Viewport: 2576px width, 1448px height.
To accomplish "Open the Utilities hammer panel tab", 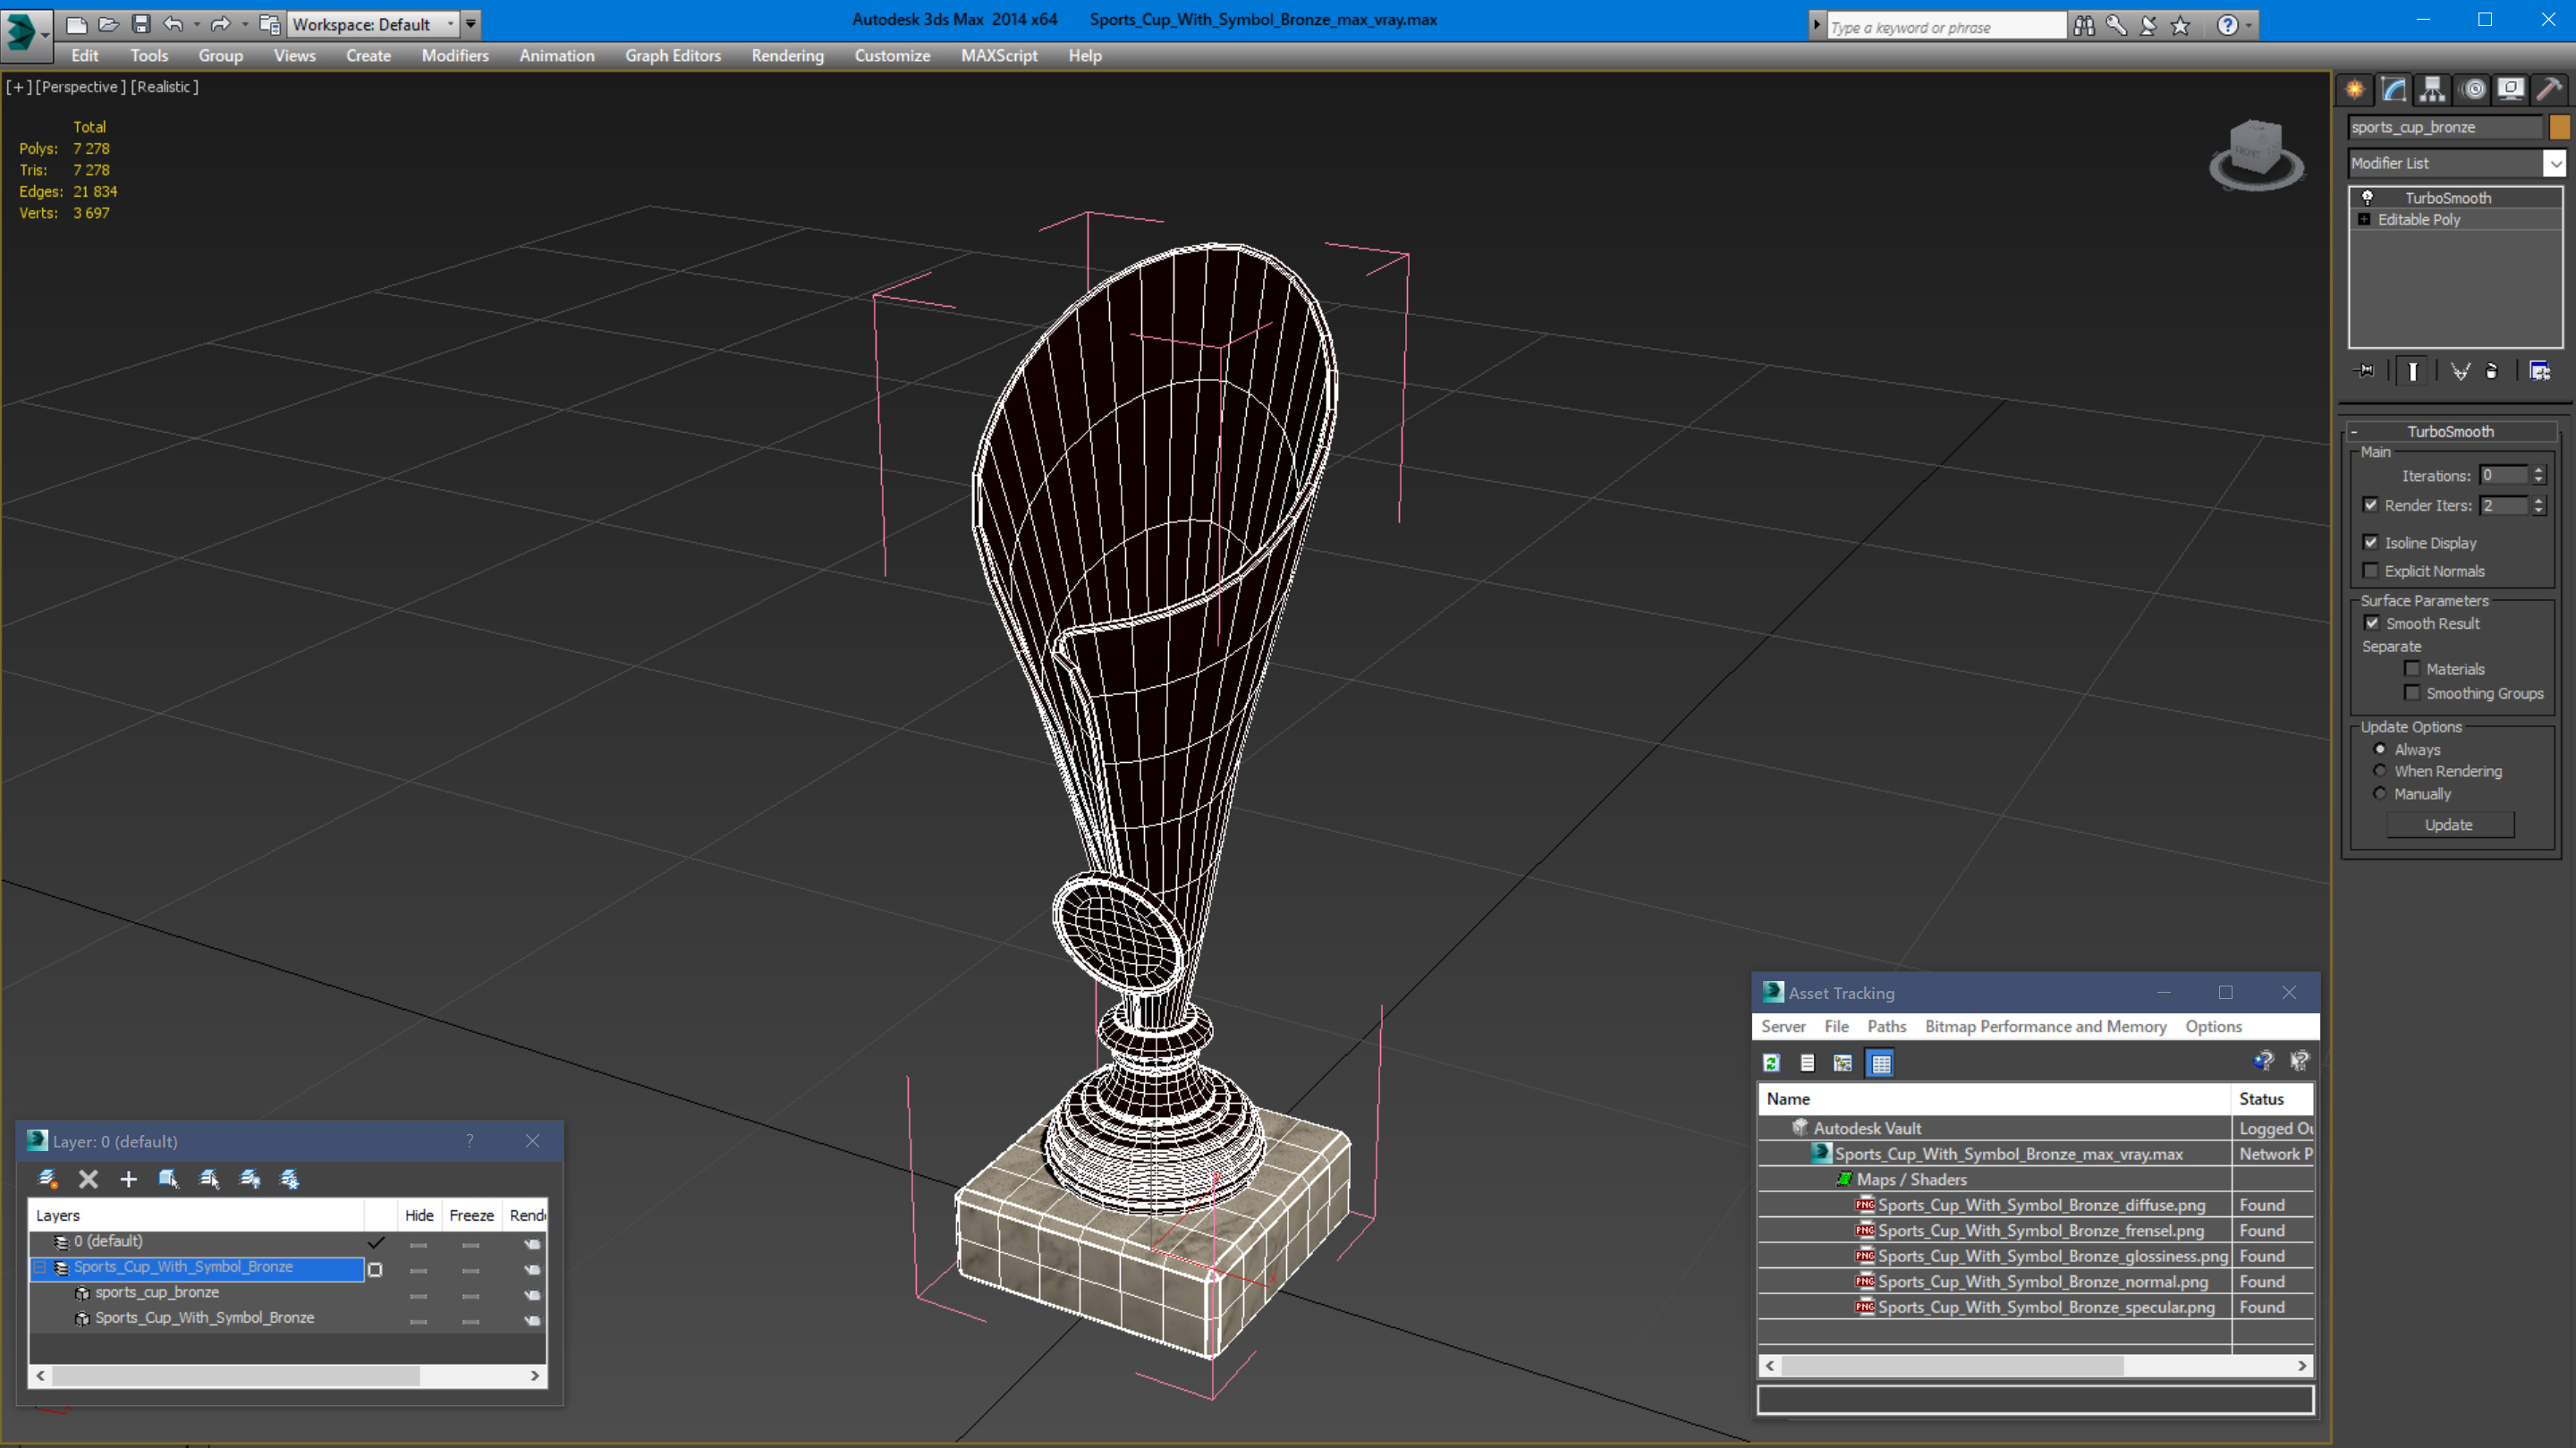I will (x=2549, y=90).
